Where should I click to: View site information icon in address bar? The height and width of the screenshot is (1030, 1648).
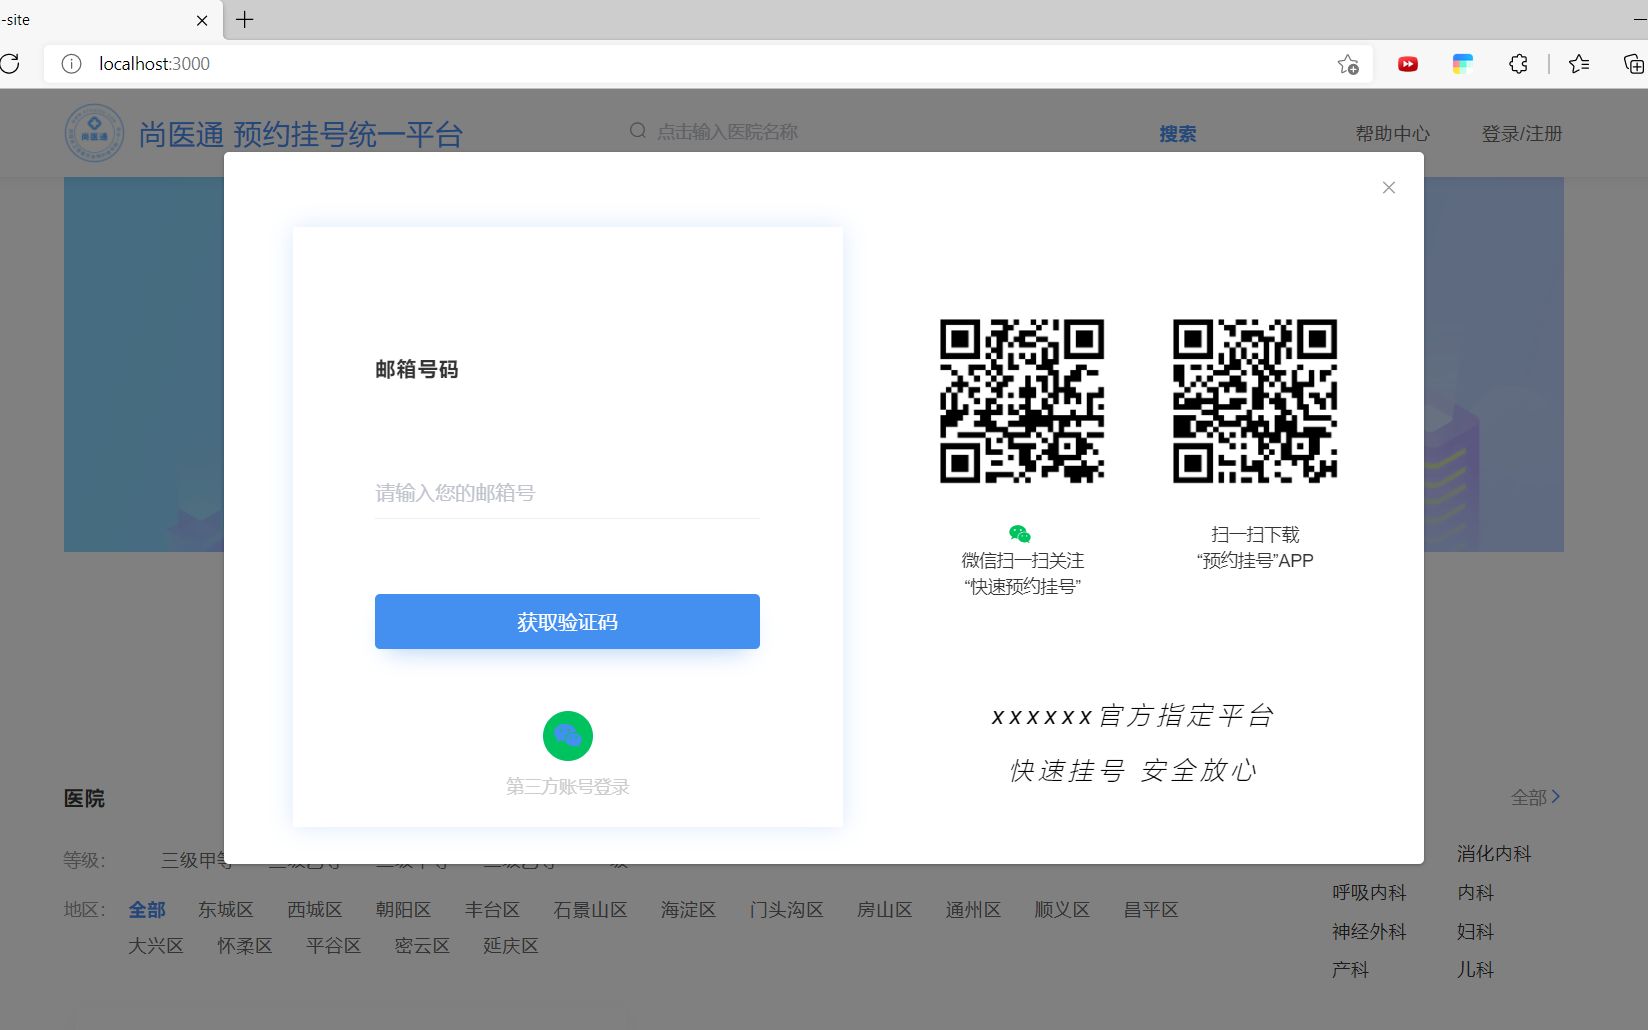[x=71, y=64]
